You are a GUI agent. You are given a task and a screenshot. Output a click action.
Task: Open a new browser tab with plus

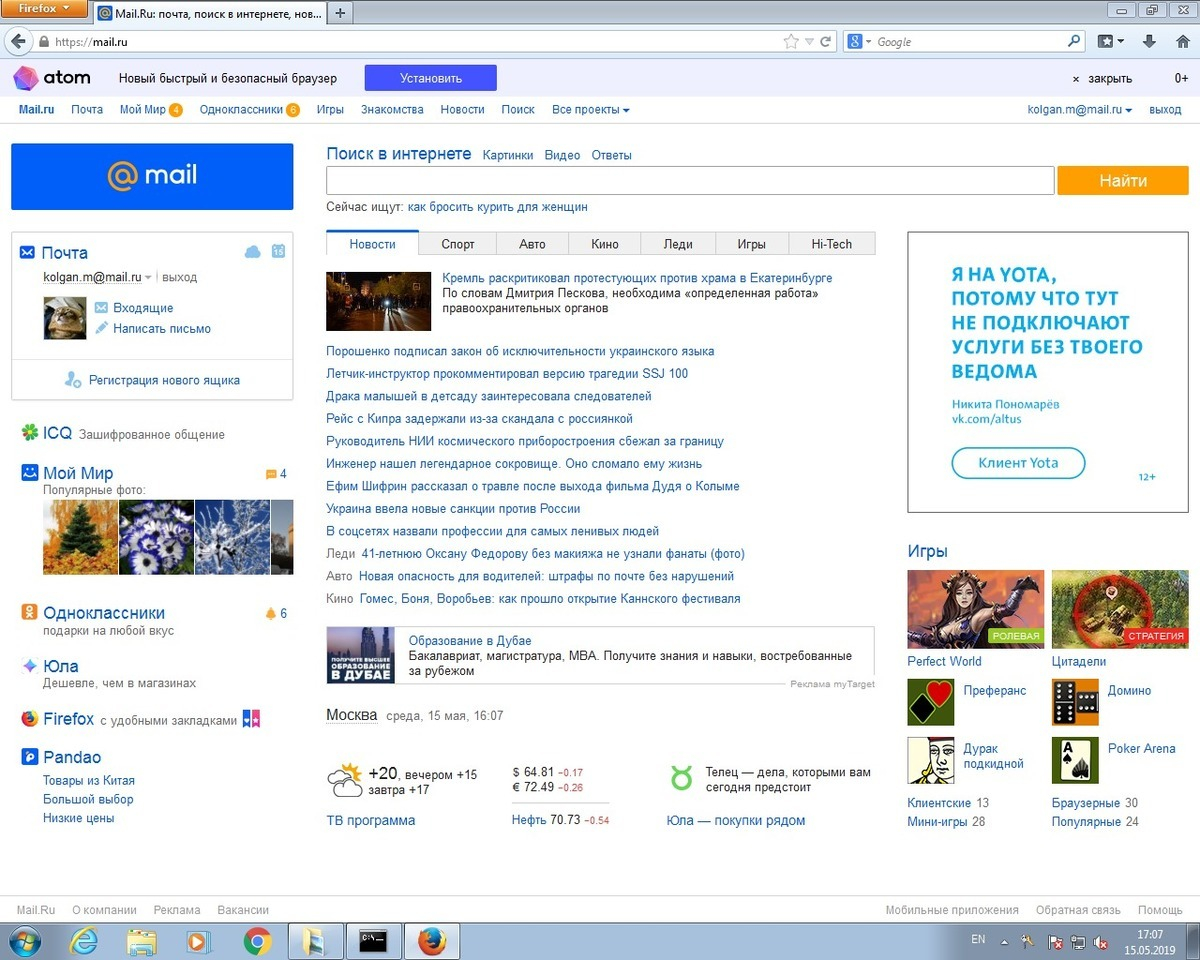(x=340, y=13)
